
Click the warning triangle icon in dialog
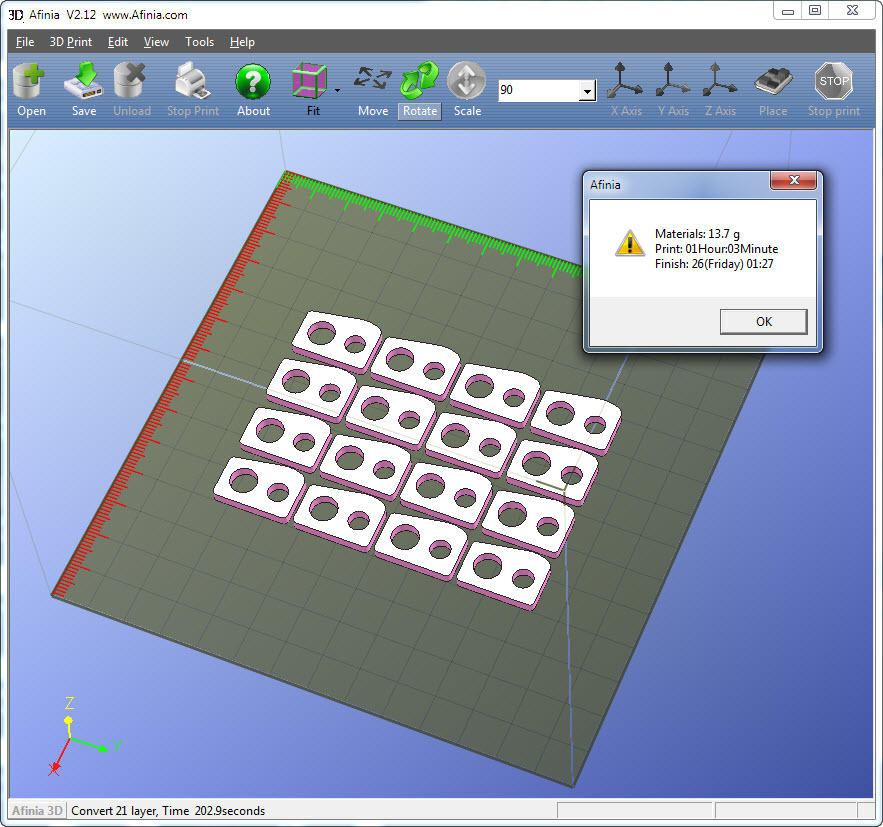(630, 243)
